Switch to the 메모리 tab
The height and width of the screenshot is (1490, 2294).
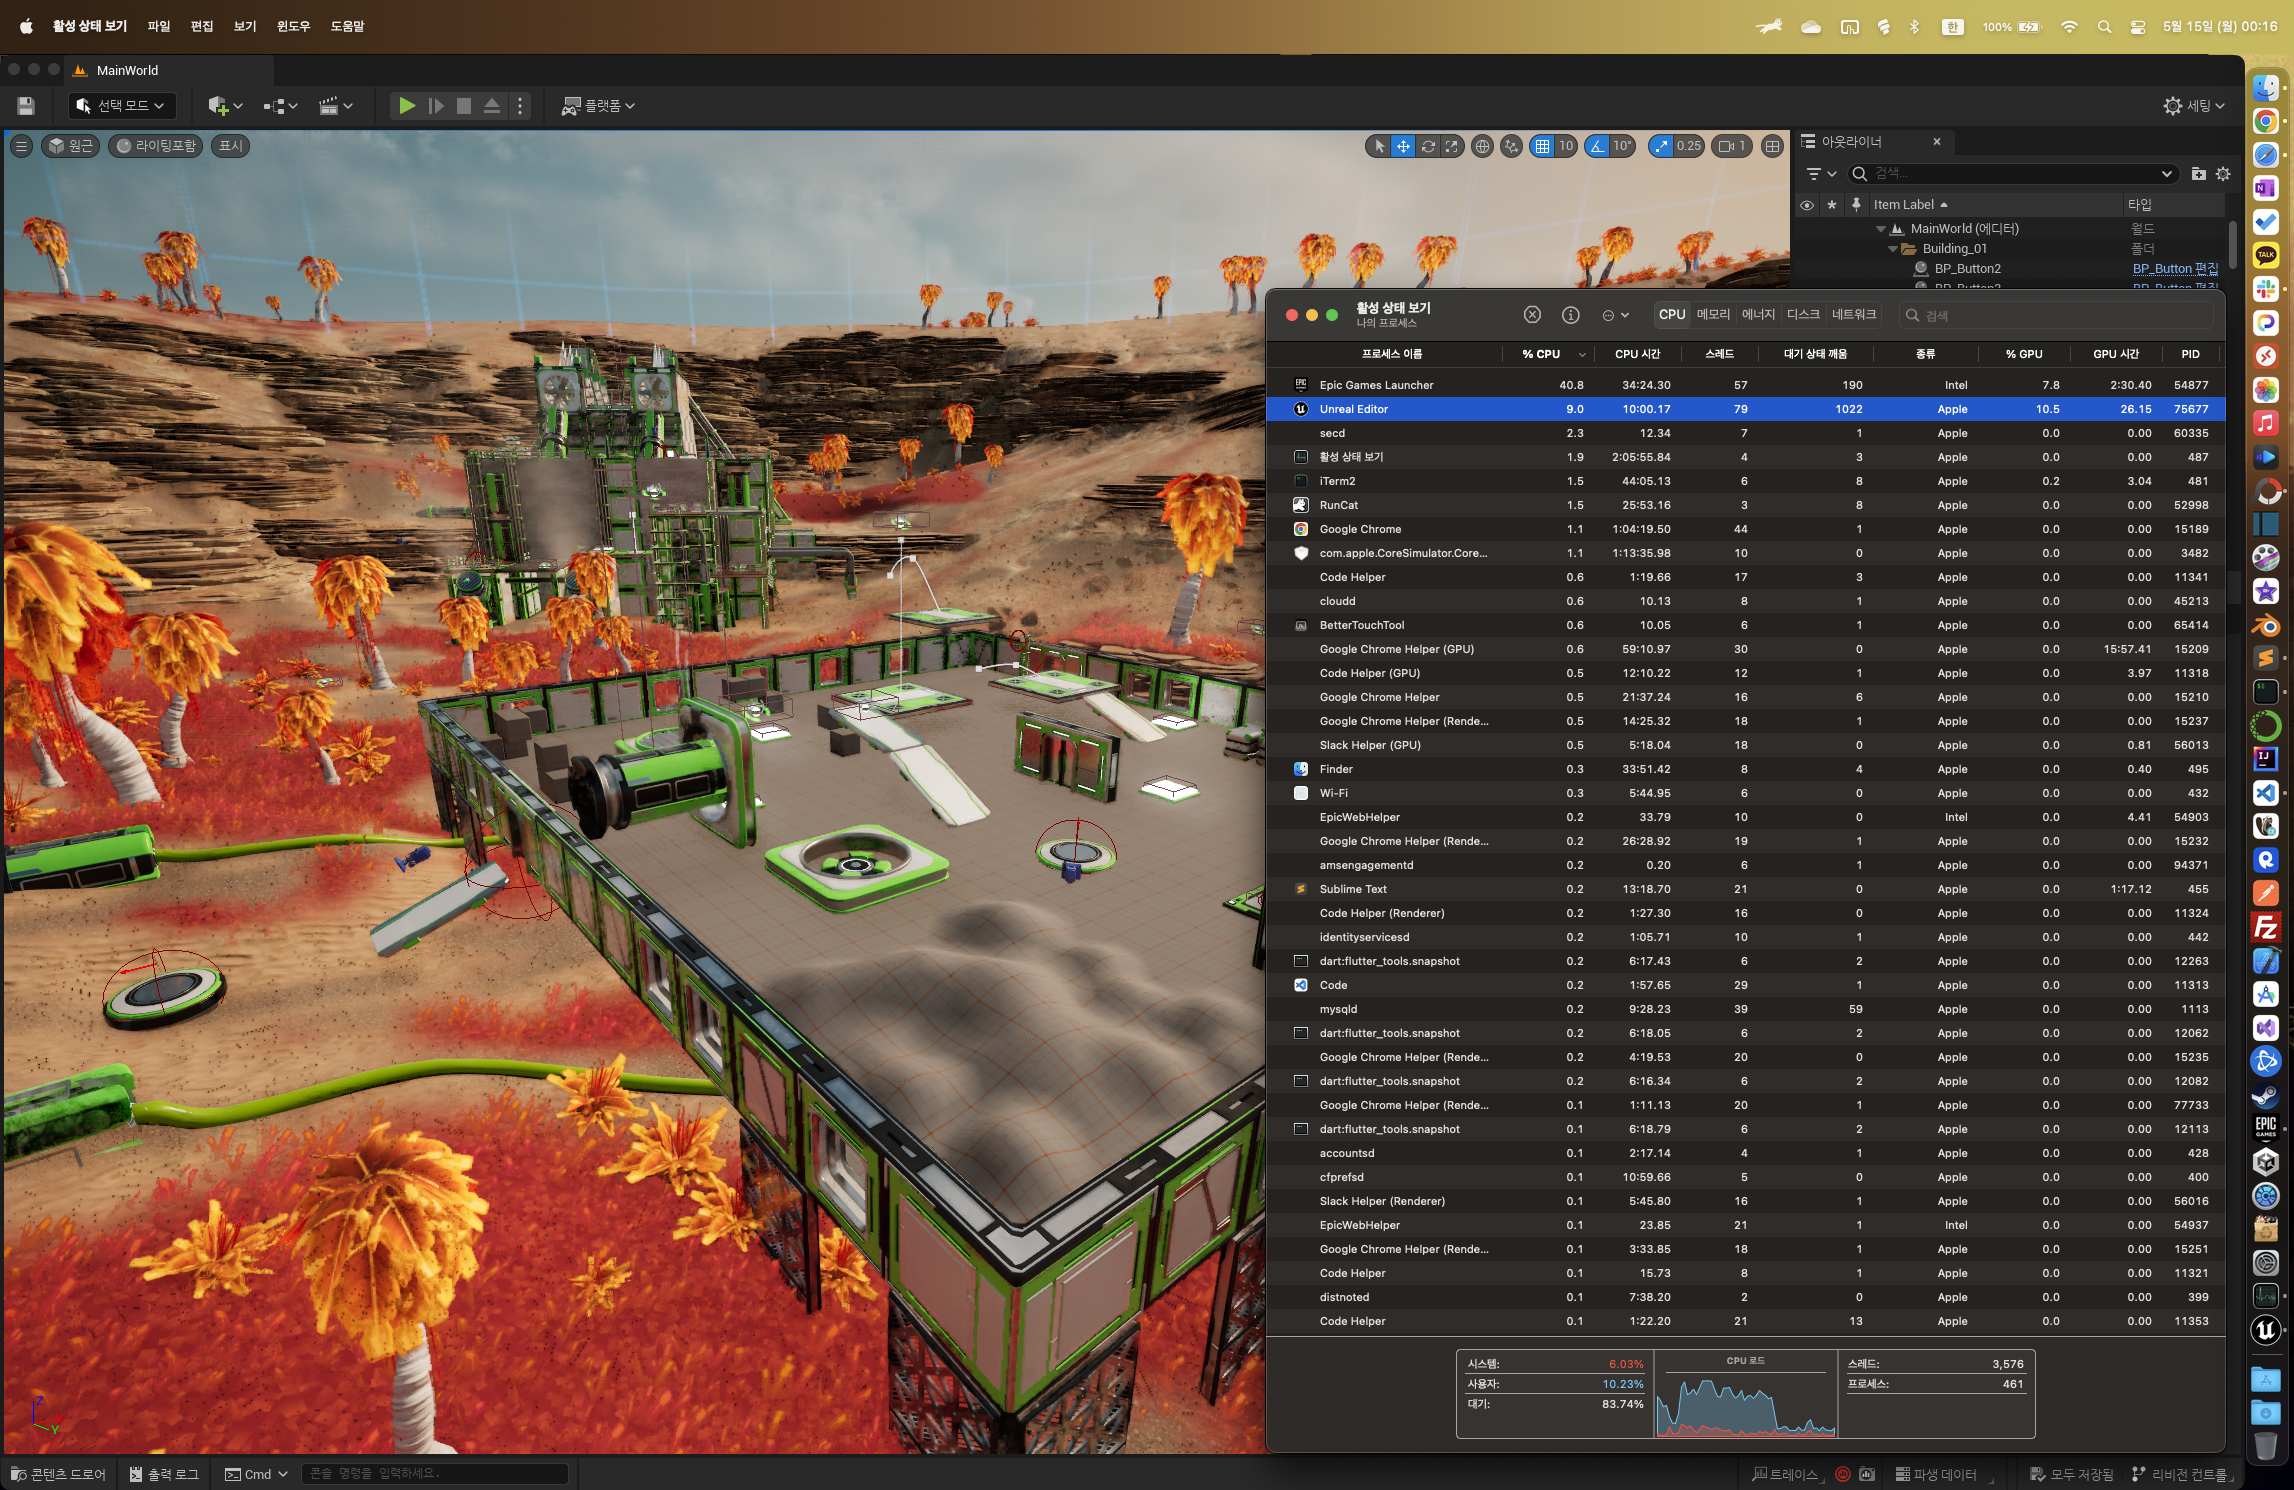click(1713, 314)
